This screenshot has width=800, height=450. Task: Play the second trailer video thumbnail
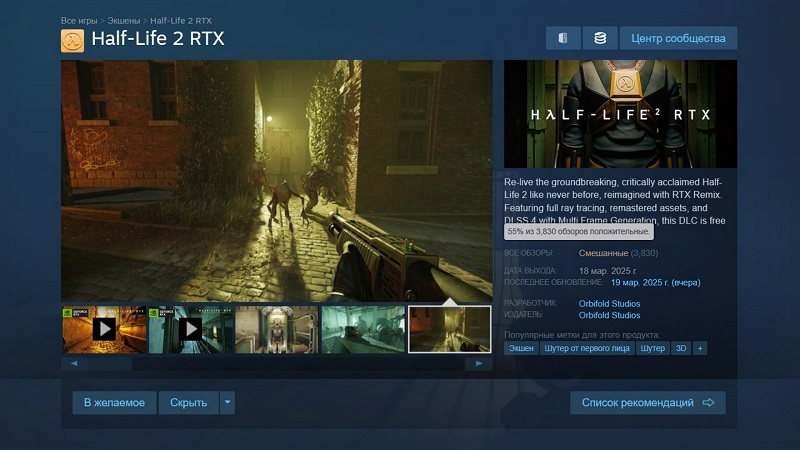coord(190,329)
